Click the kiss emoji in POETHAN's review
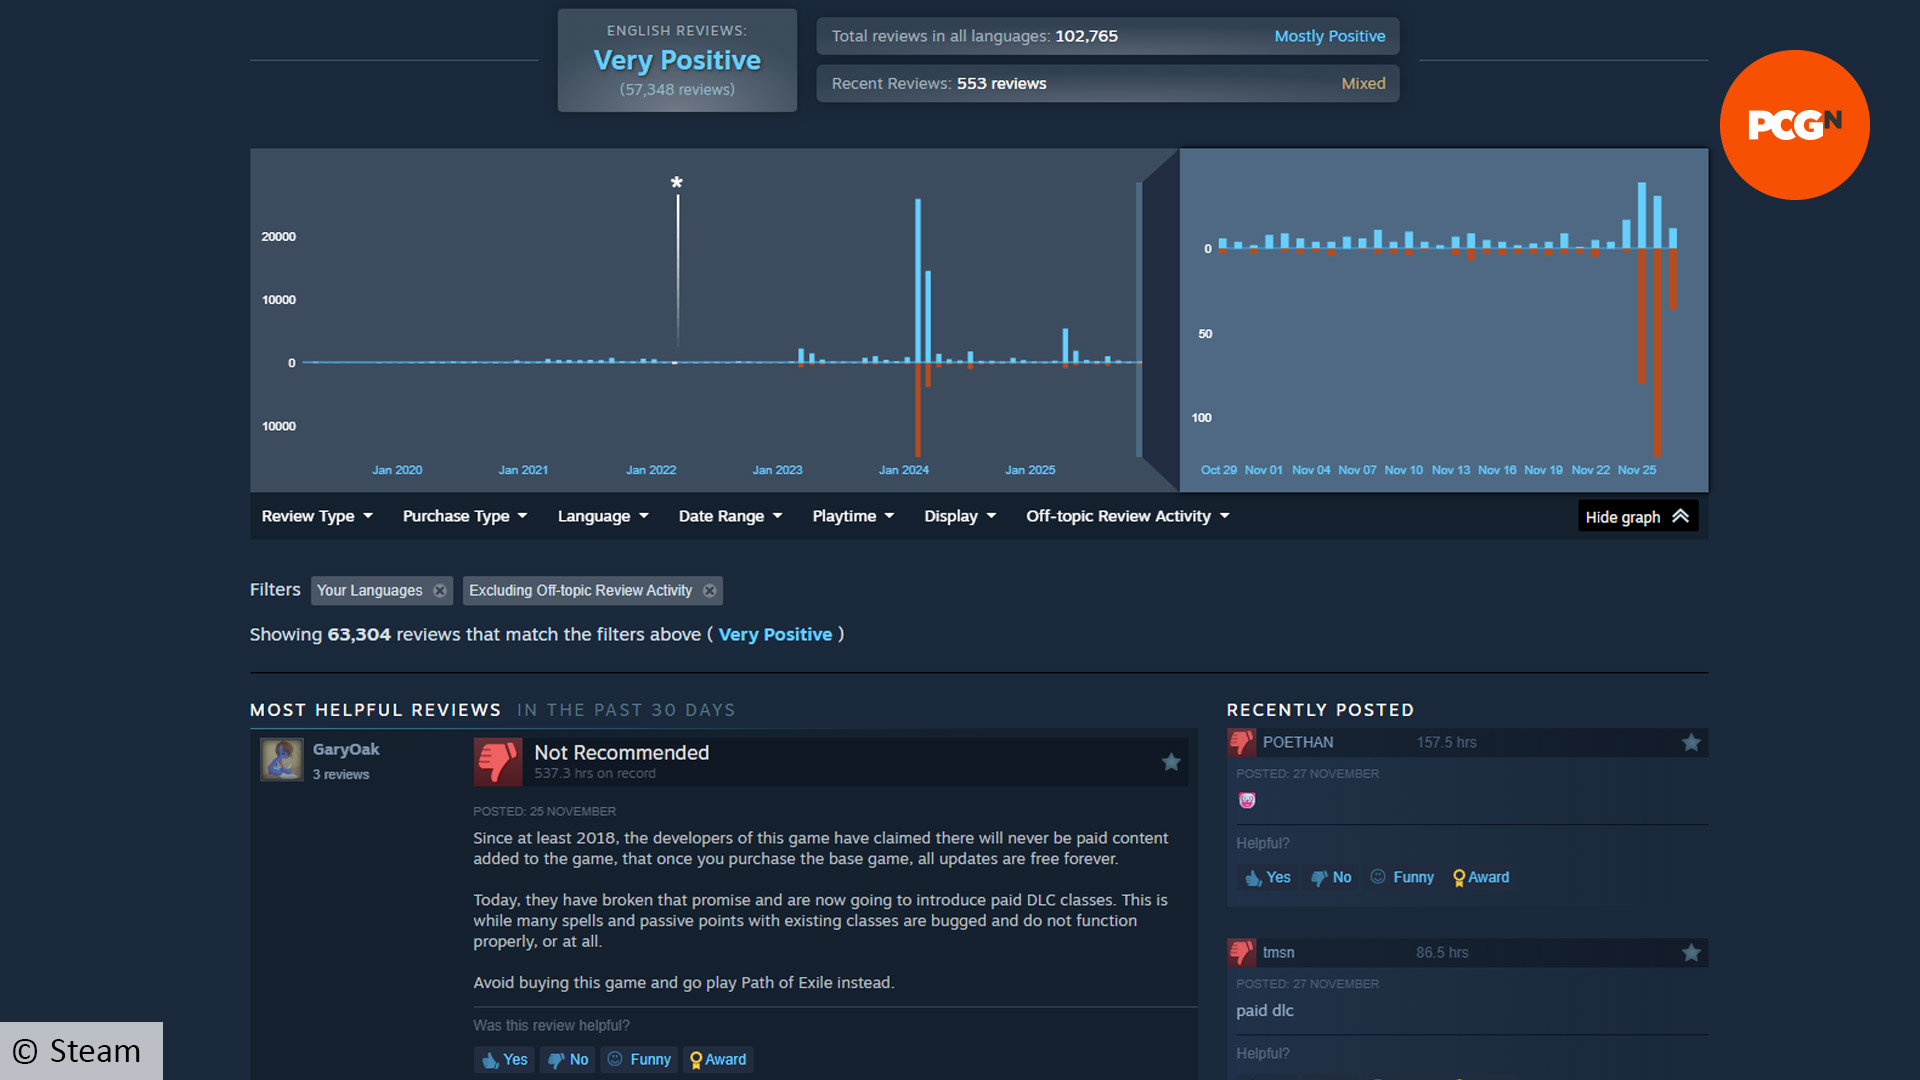Screen dimensions: 1920x1080 1246,800
